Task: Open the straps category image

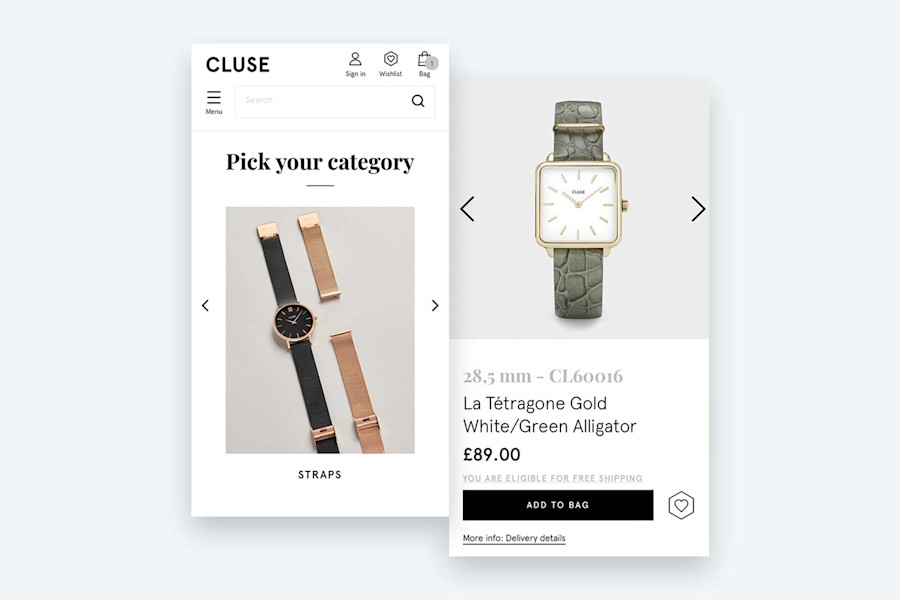Action: point(320,330)
